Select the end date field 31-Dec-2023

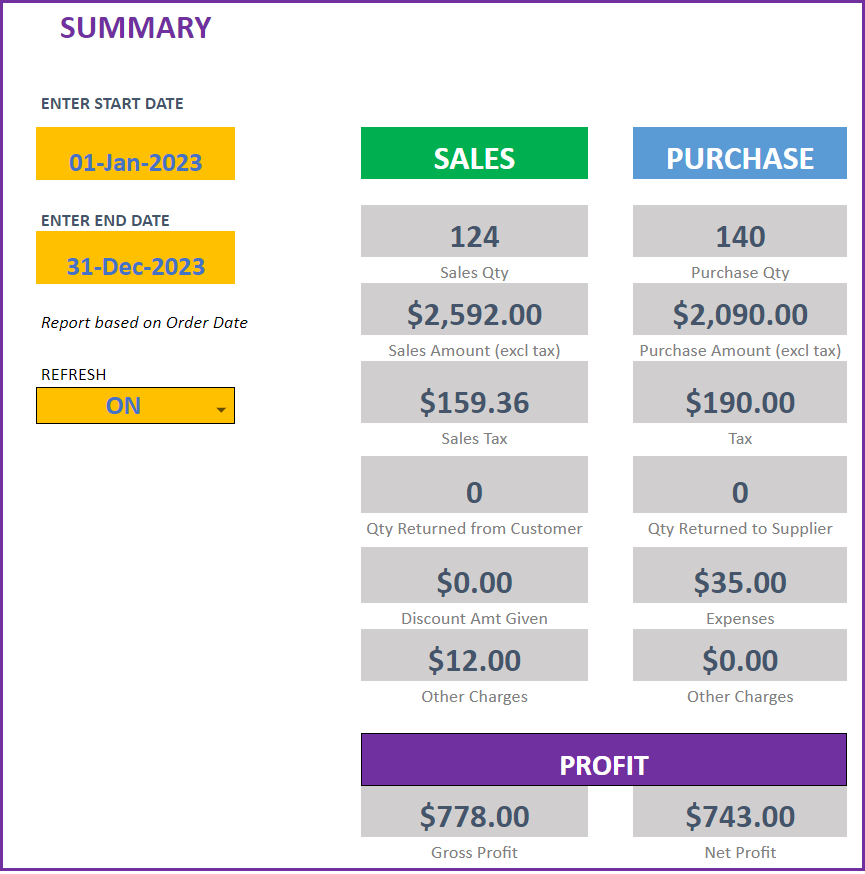[135, 258]
